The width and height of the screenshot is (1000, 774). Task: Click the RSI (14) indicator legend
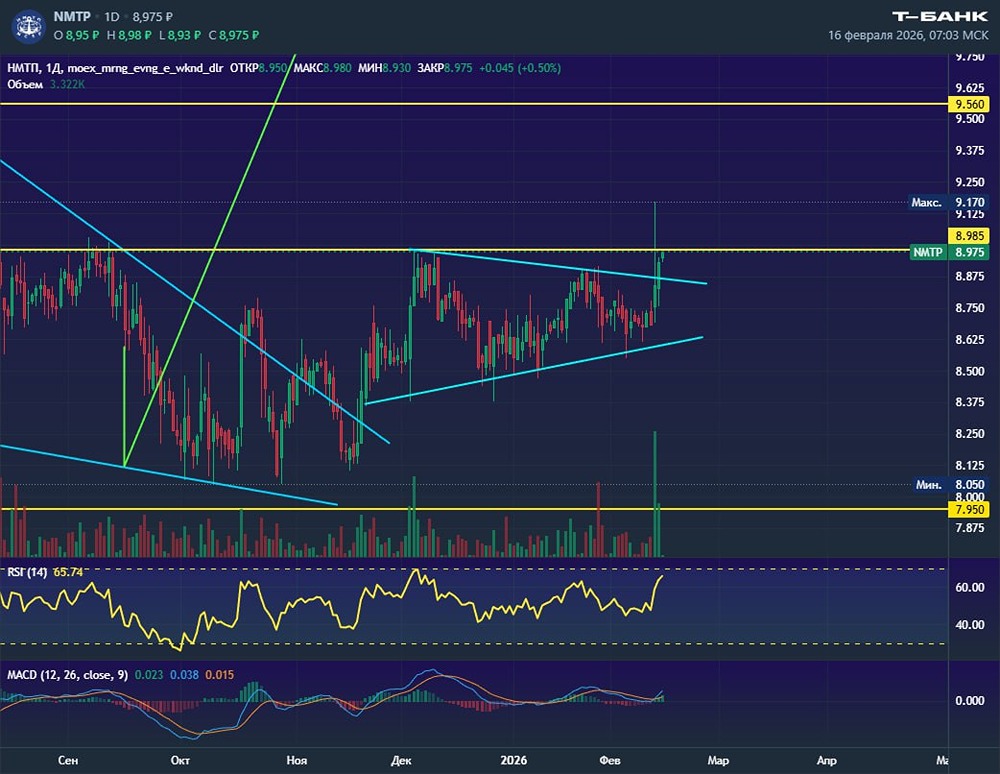(x=27, y=572)
